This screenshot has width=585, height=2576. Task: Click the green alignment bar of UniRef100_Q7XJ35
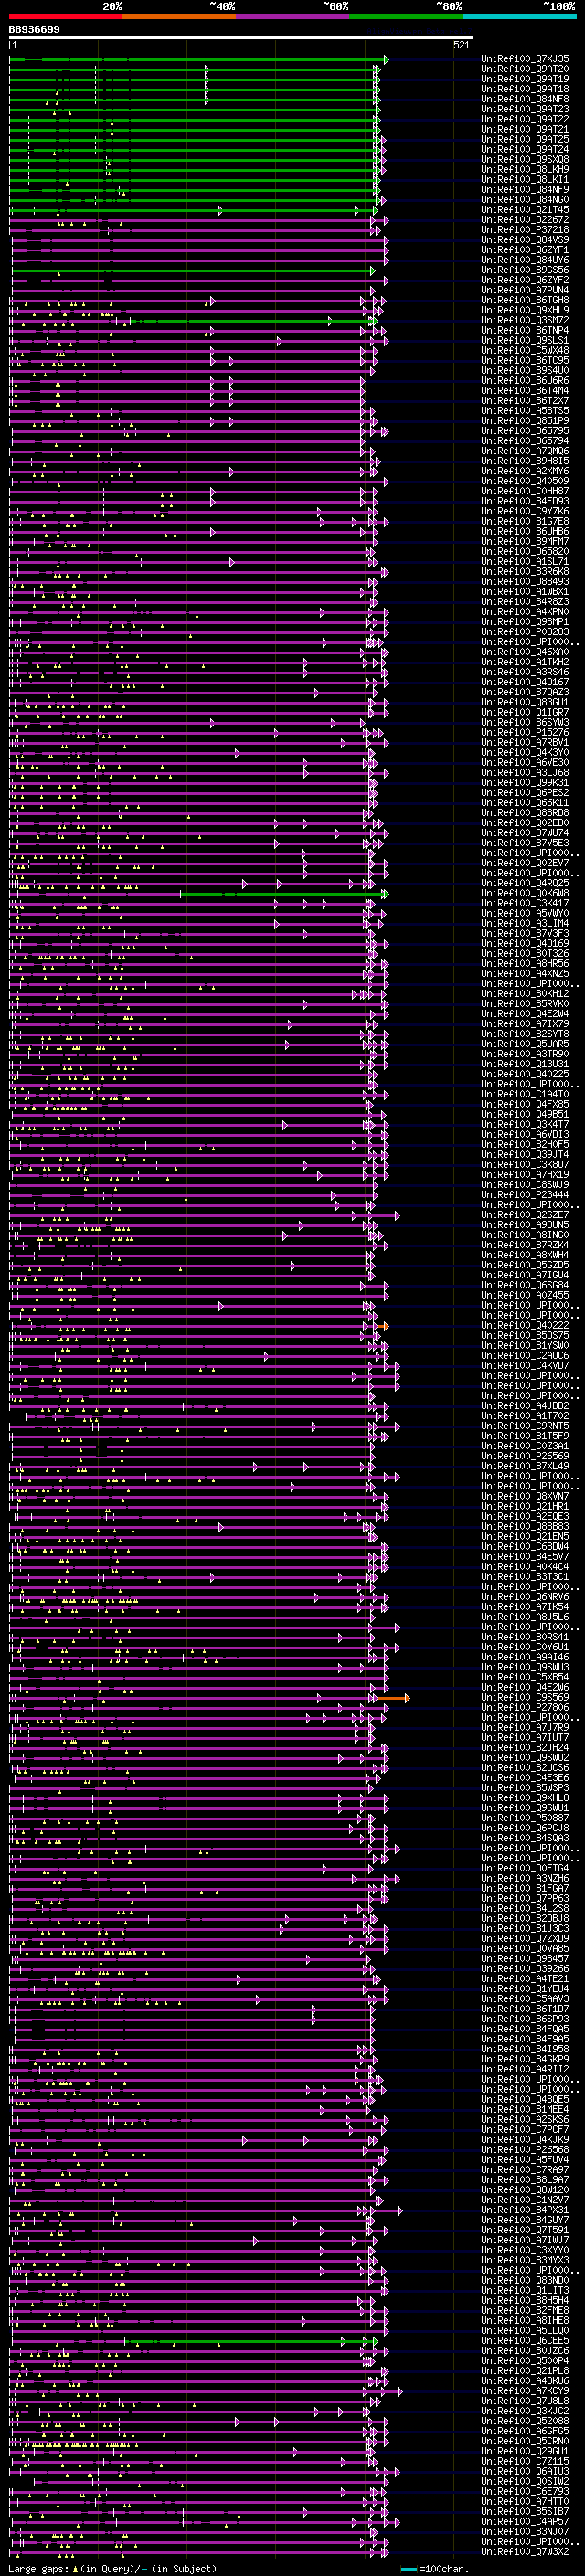[x=196, y=60]
